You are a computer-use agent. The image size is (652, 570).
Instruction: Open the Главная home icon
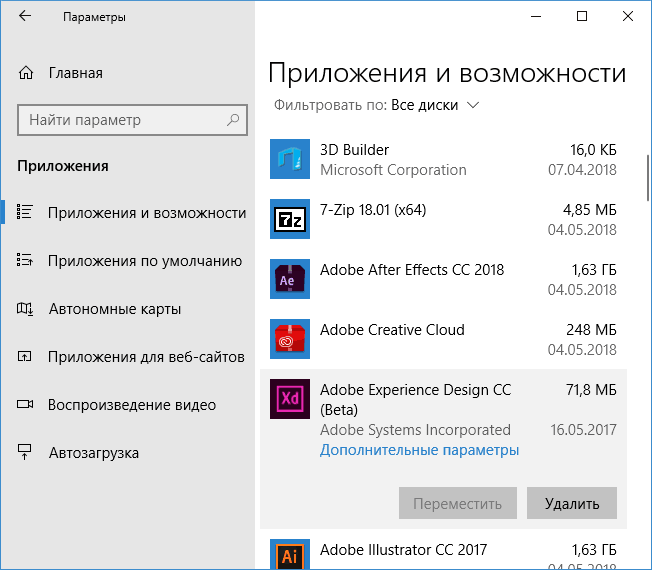(x=26, y=73)
